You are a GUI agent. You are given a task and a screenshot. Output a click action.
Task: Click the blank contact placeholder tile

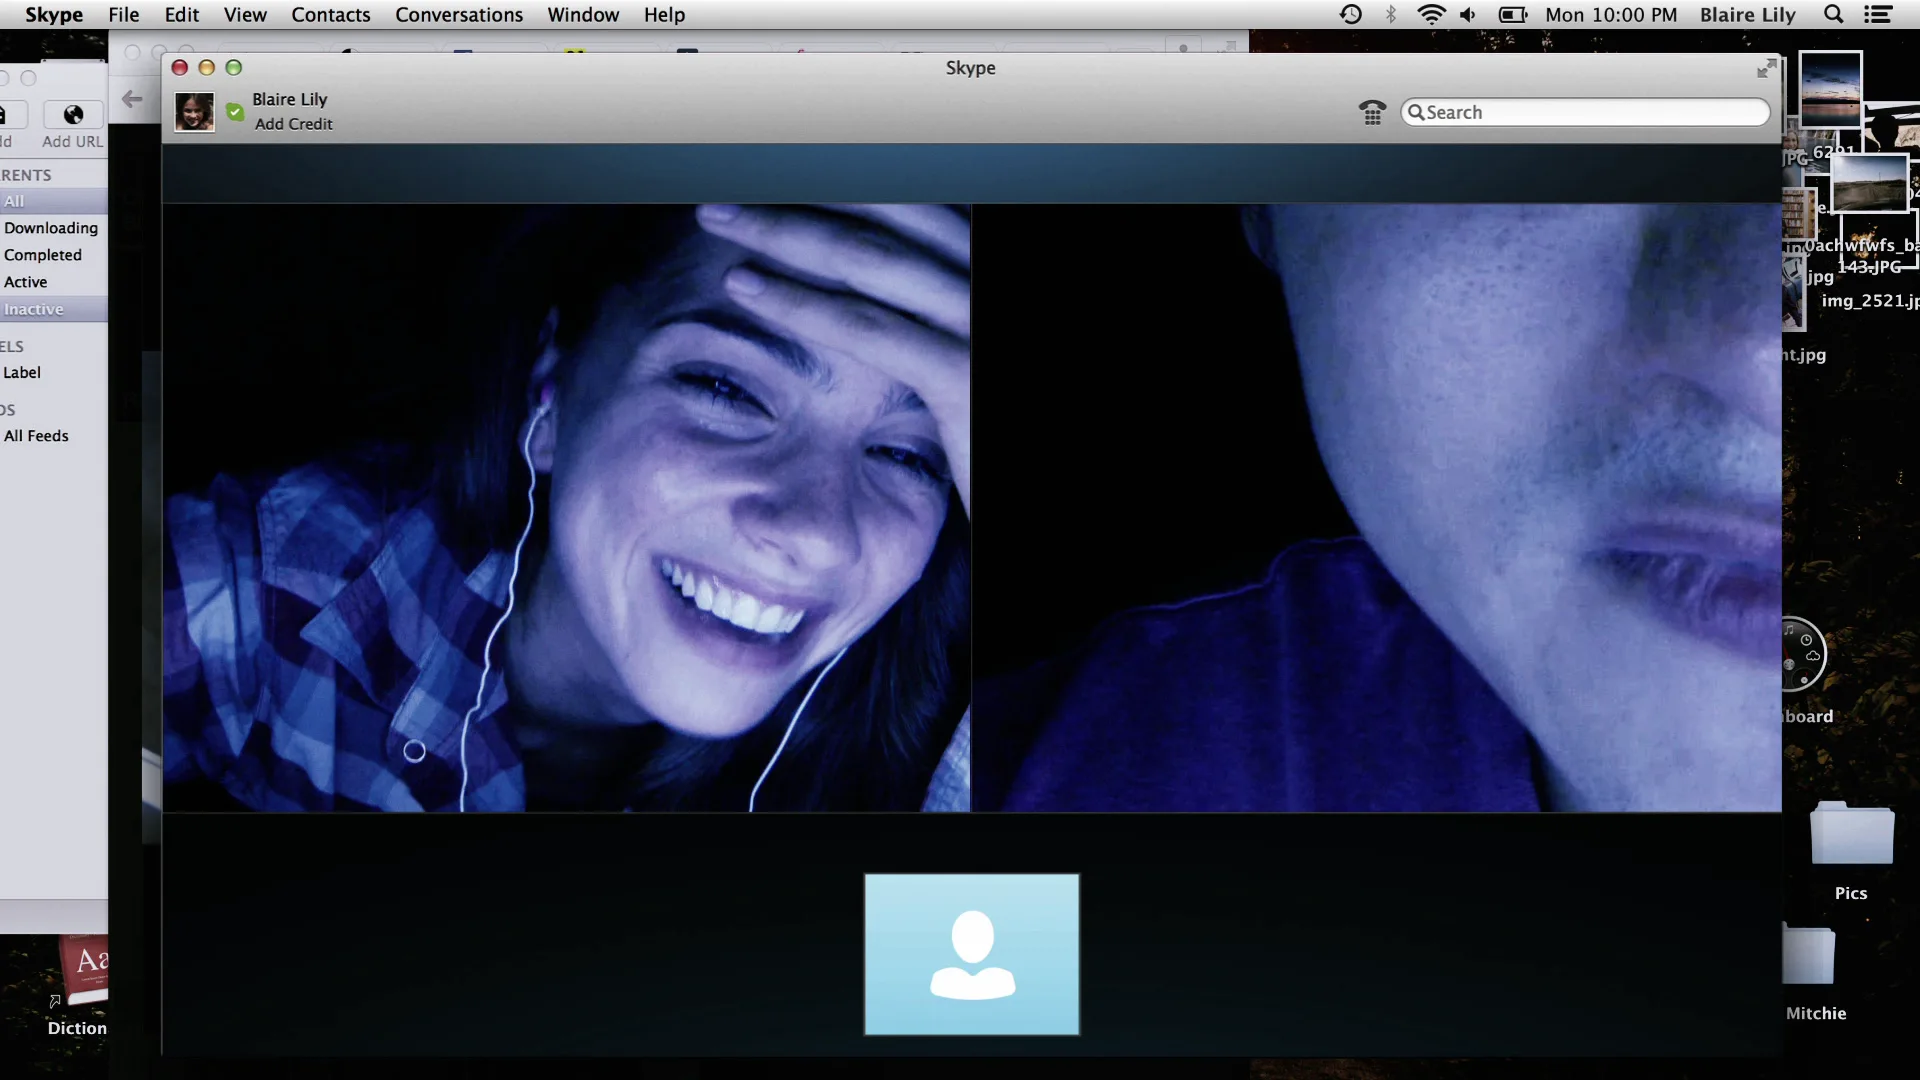tap(972, 954)
